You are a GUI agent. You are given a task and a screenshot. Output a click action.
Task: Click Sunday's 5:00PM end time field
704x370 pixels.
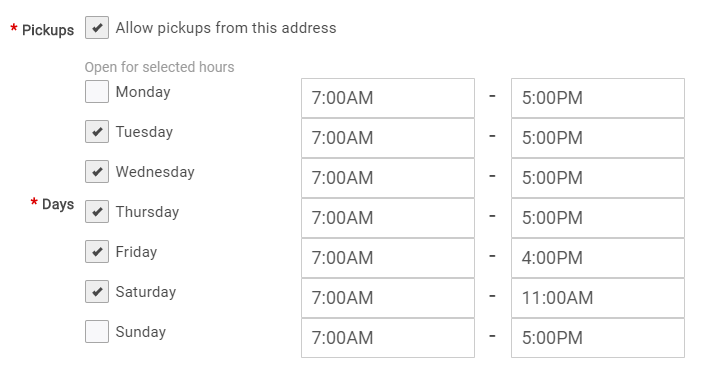tap(598, 338)
